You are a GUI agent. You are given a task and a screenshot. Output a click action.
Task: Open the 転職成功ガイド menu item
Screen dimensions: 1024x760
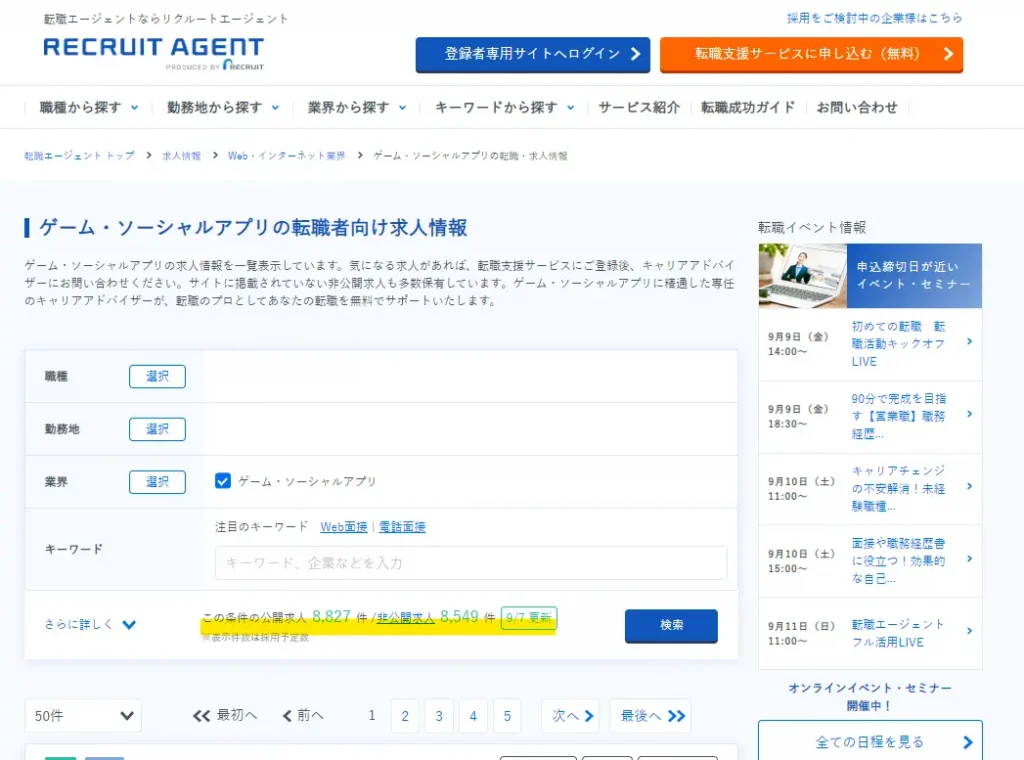[748, 107]
